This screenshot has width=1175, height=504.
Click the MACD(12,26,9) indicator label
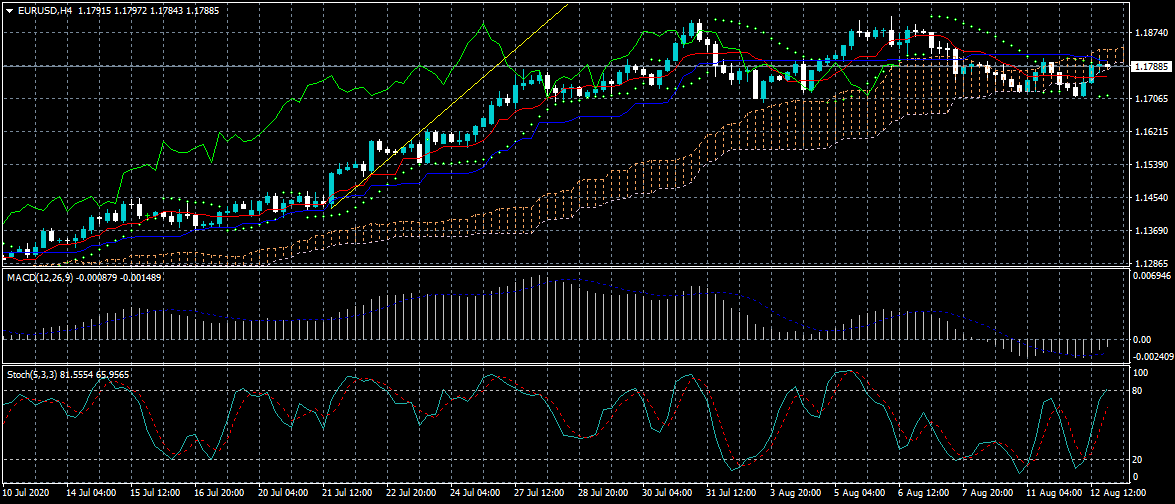[x=44, y=276]
